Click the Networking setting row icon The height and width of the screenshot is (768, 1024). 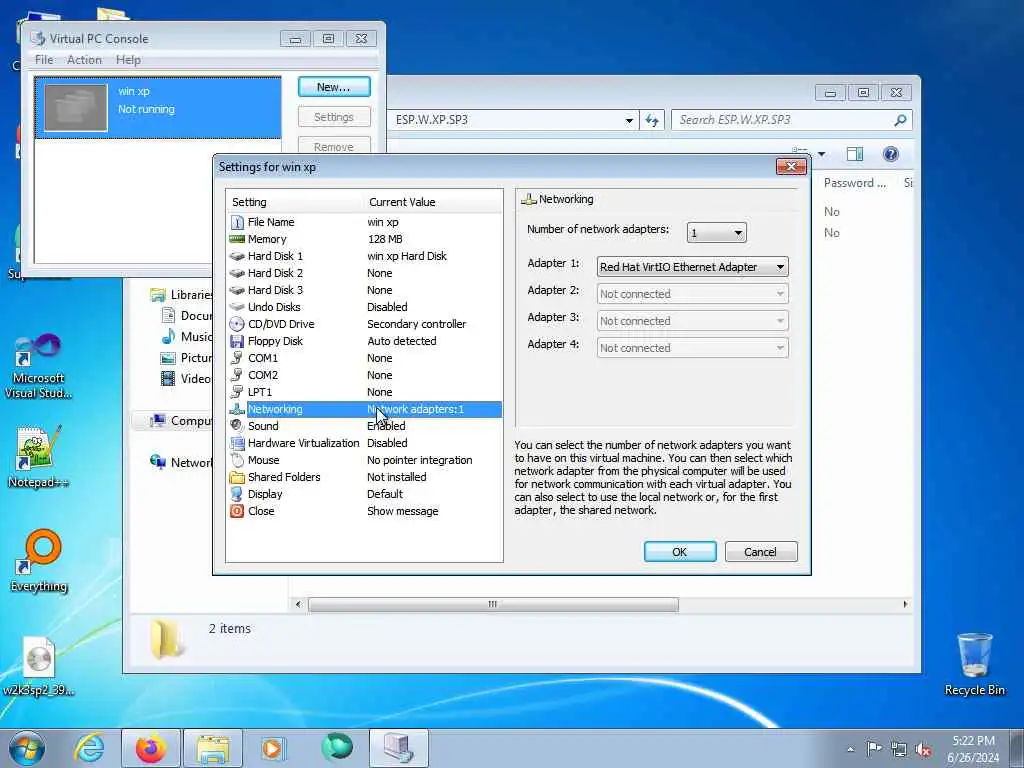coord(237,409)
